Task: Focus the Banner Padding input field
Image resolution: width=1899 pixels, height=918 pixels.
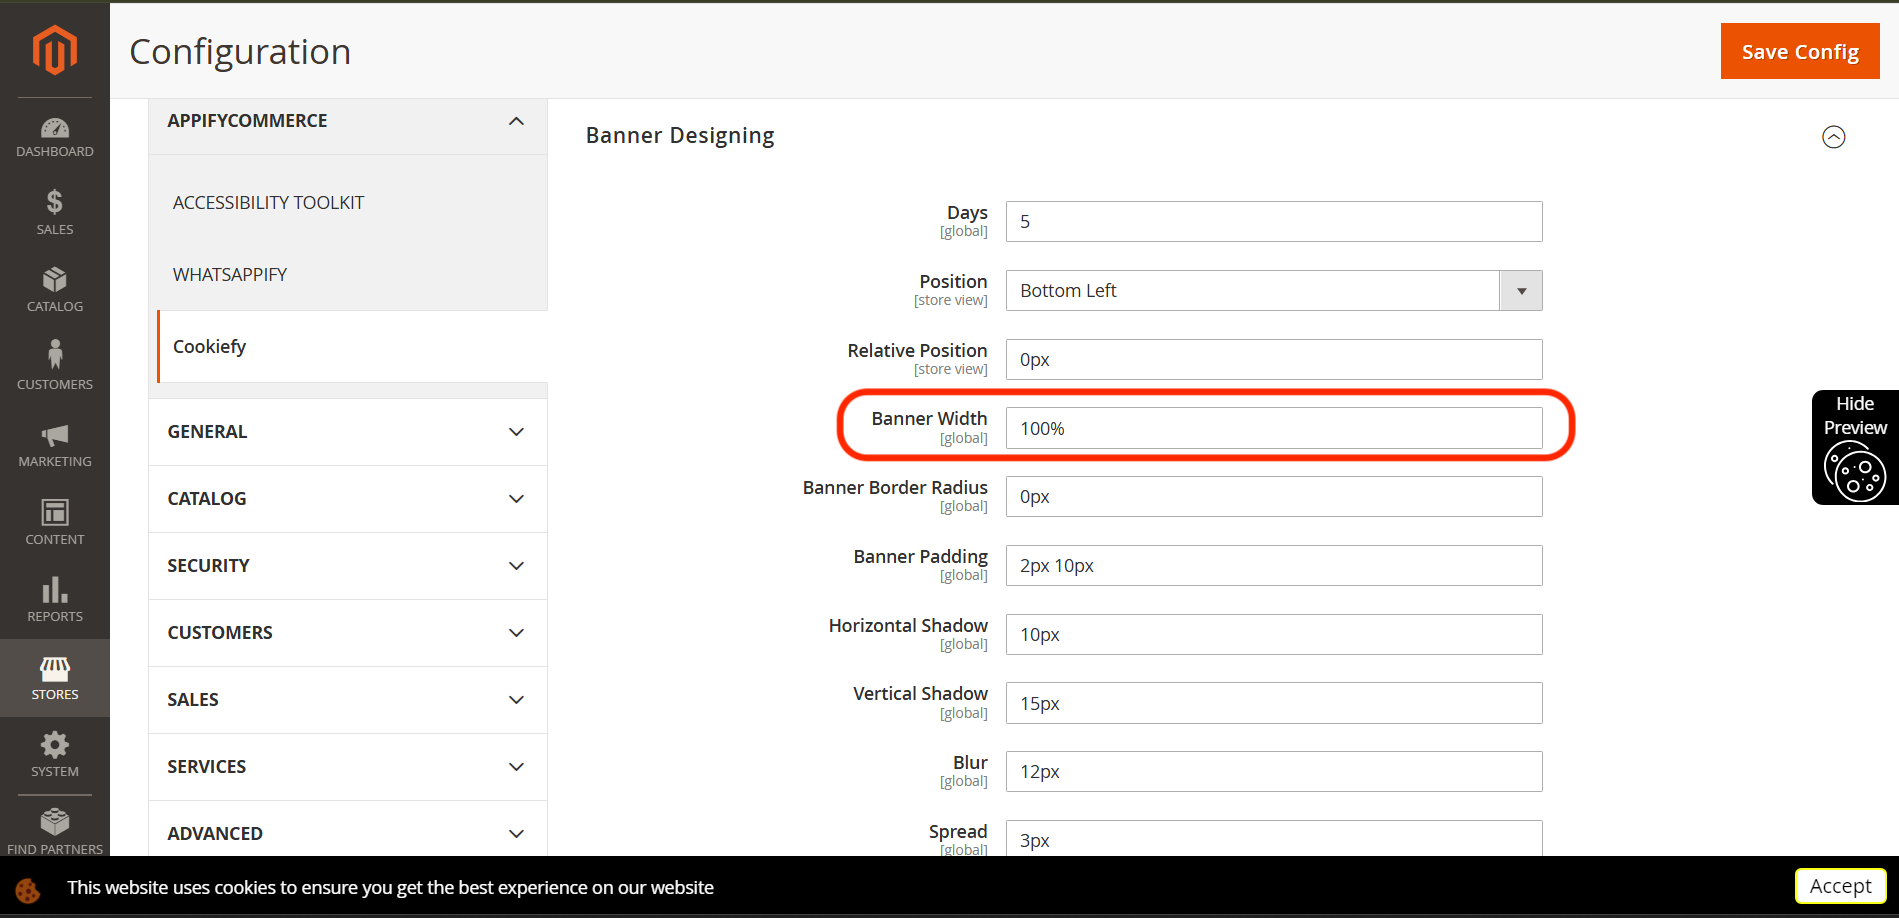Action: pos(1274,566)
